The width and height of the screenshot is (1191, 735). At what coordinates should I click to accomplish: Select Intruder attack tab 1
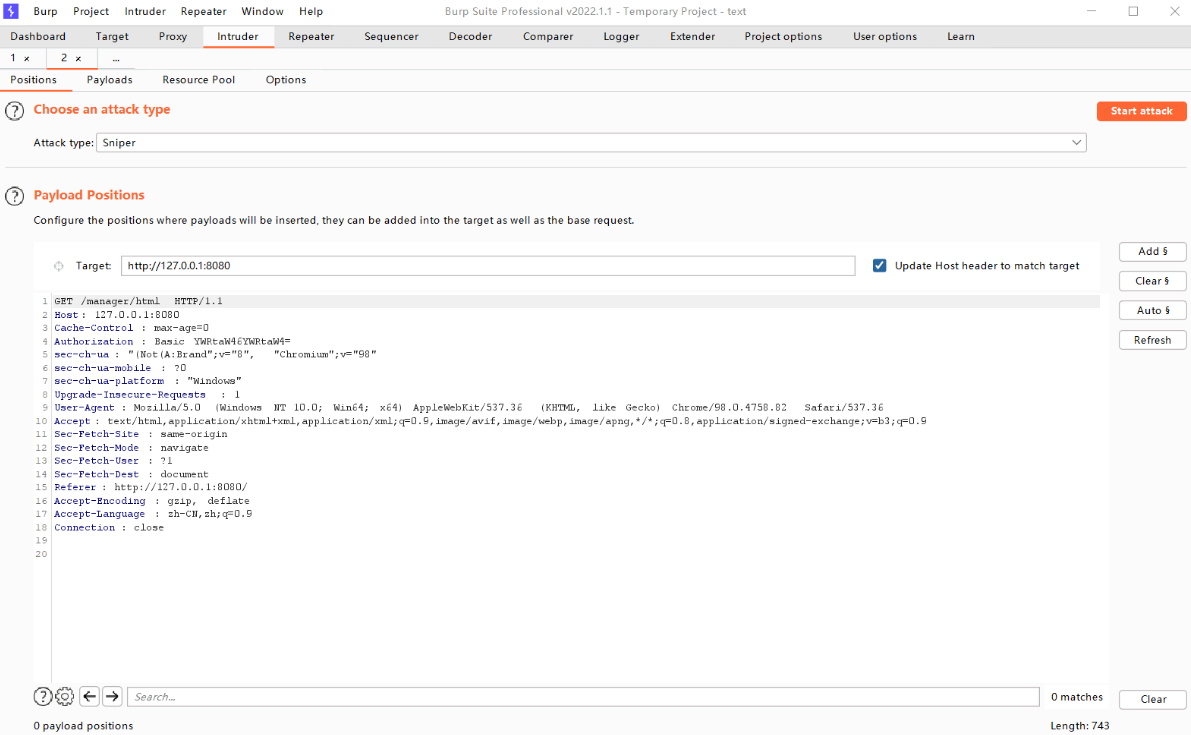tap(13, 58)
